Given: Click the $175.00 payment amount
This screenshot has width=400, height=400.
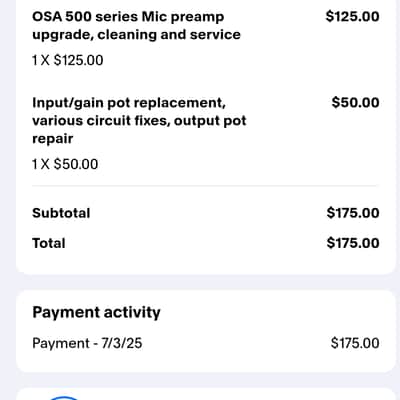Looking at the screenshot, I should [355, 343].
